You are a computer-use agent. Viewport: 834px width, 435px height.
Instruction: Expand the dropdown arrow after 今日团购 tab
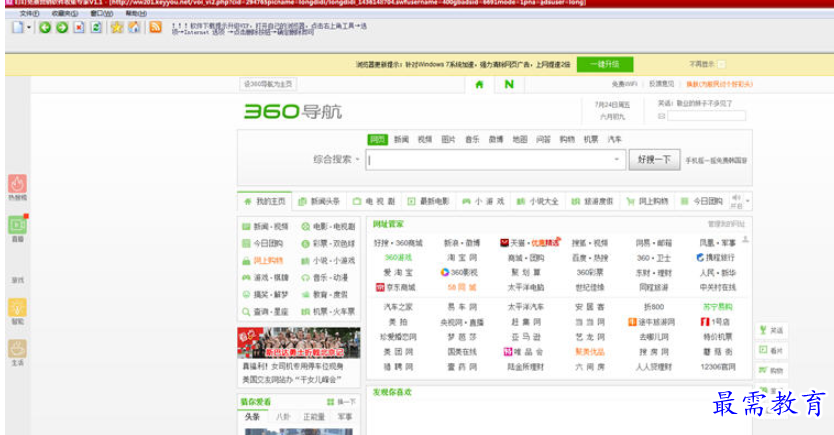747,201
